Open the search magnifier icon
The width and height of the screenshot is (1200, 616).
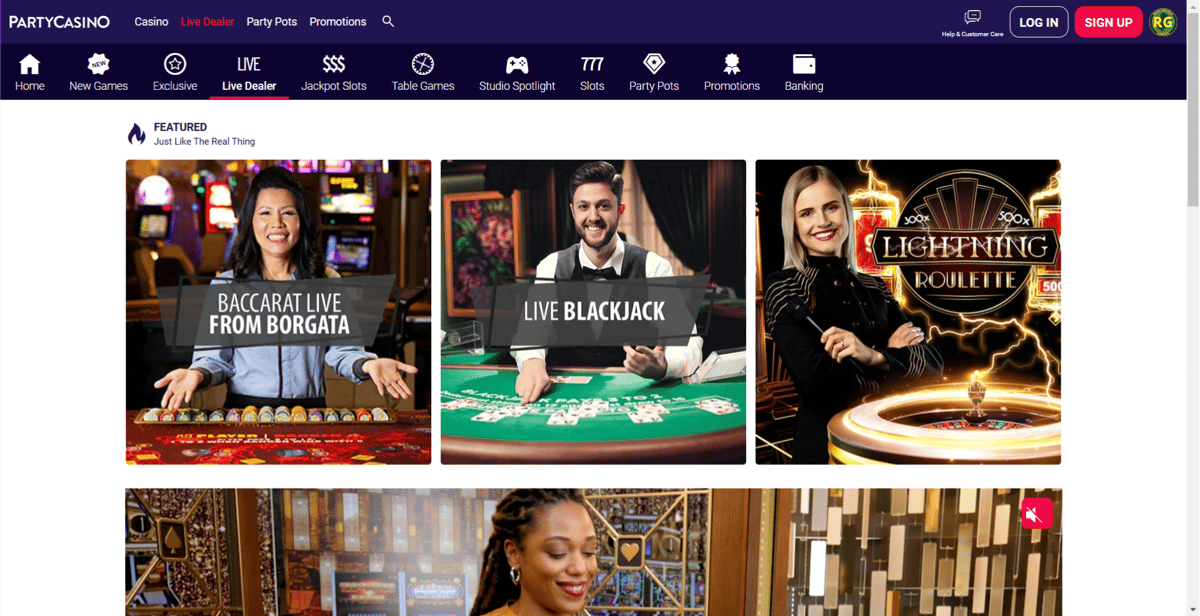[388, 21]
